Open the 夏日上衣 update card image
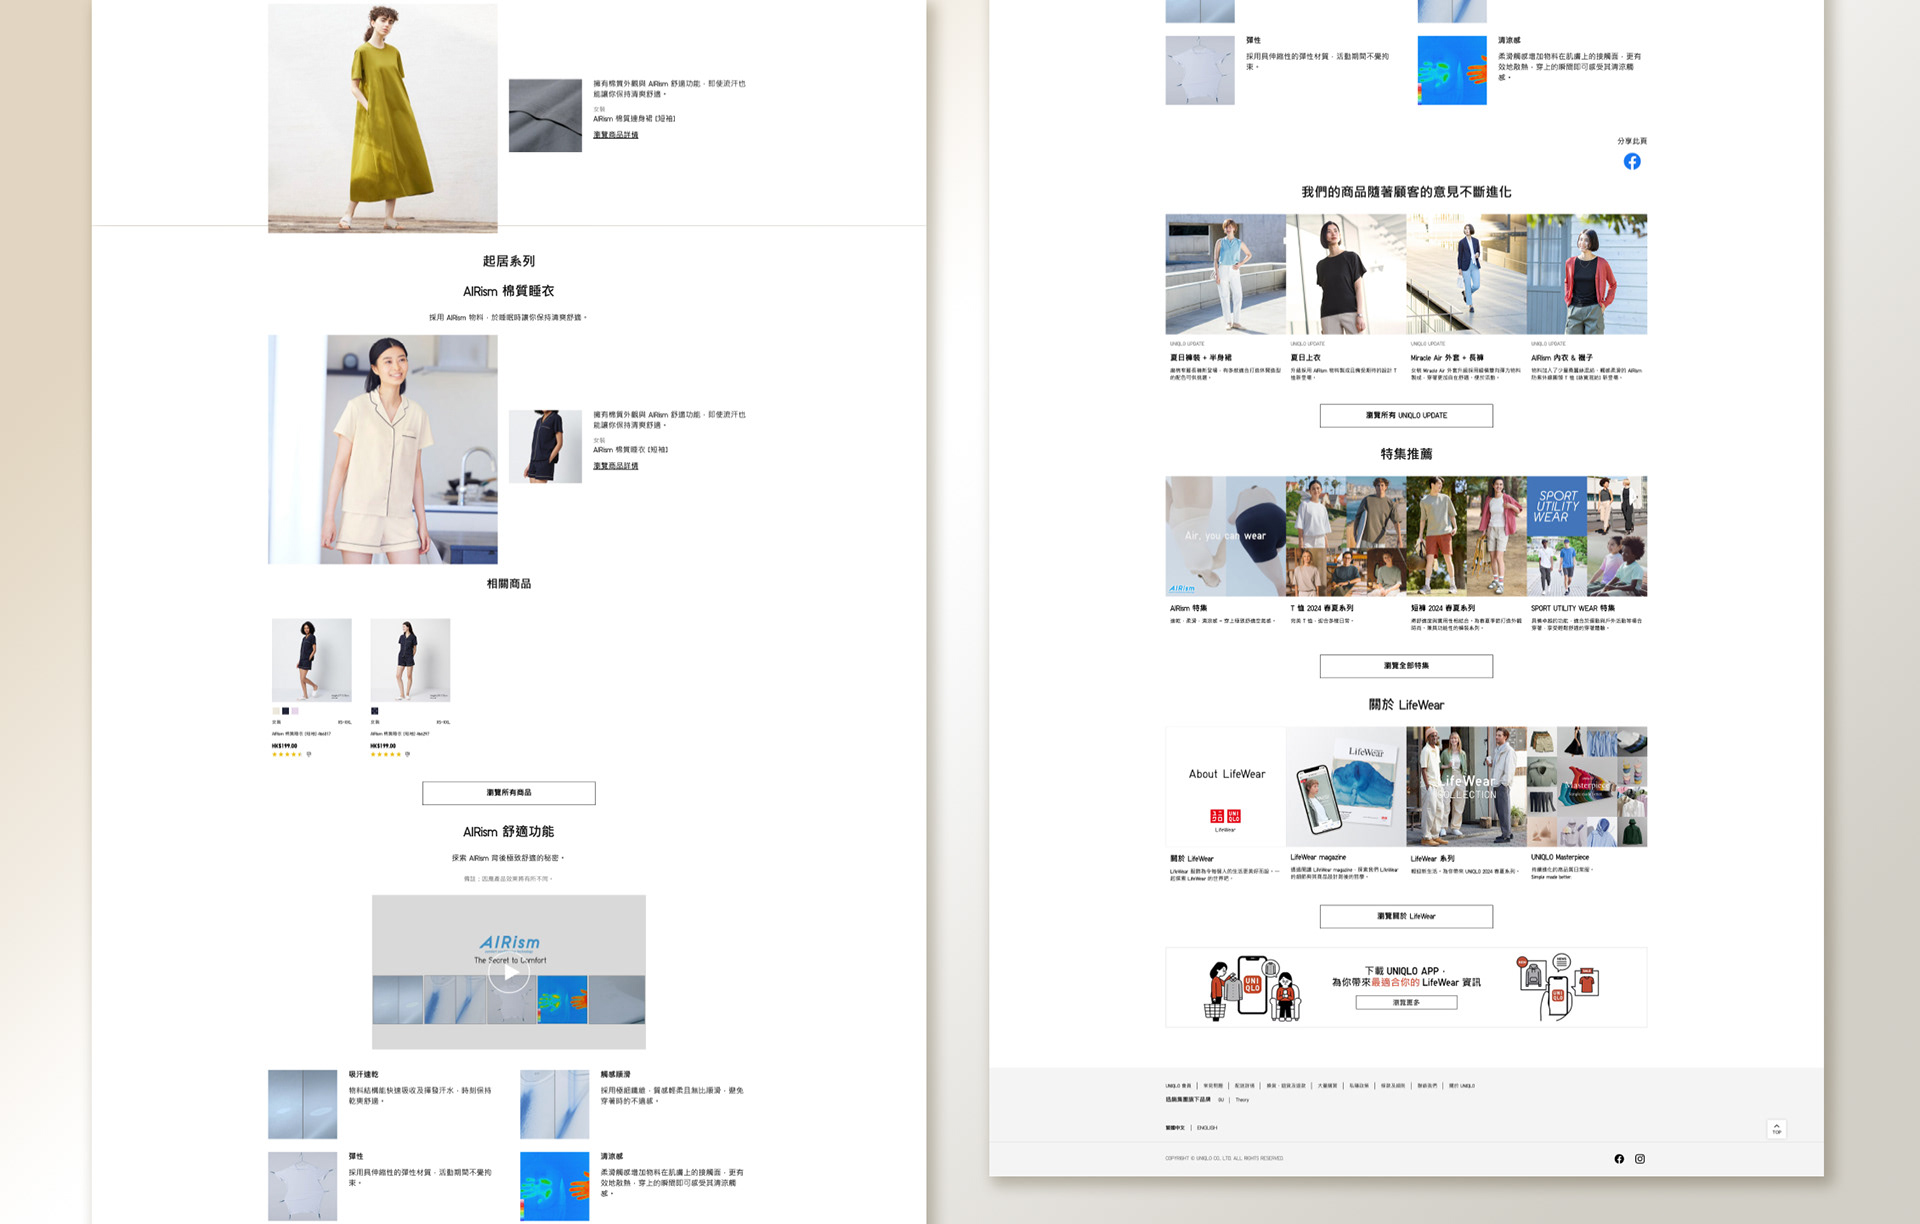The height and width of the screenshot is (1224, 1920). (1346, 274)
